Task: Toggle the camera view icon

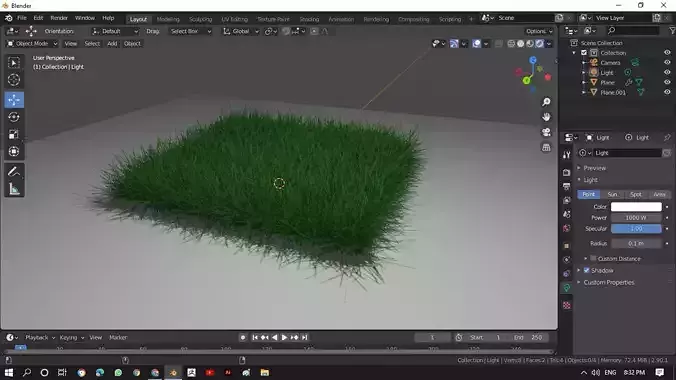Action: pyautogui.click(x=546, y=132)
